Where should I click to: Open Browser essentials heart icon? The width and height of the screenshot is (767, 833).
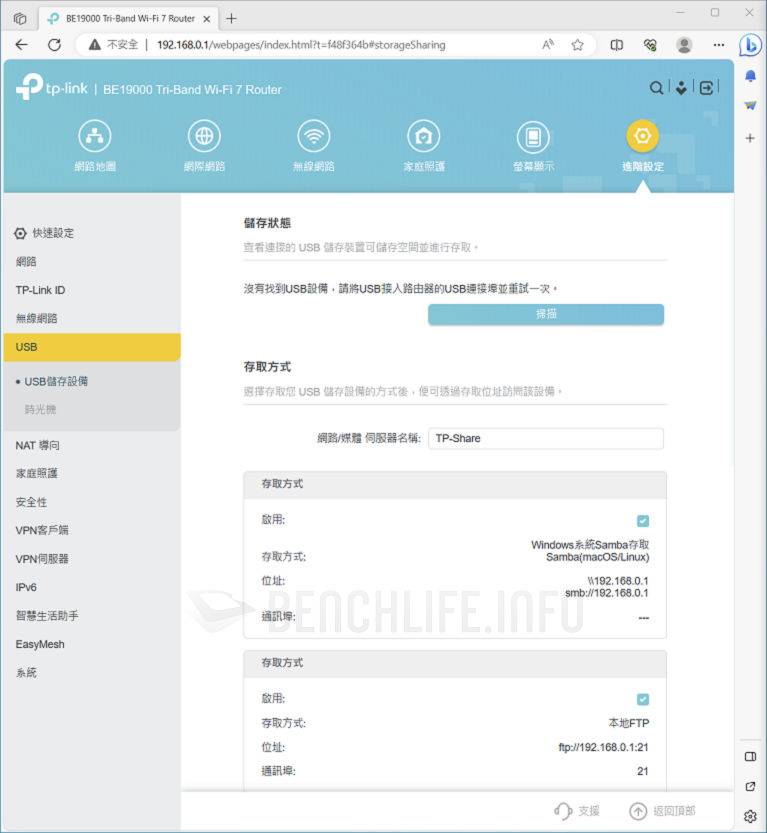point(650,45)
